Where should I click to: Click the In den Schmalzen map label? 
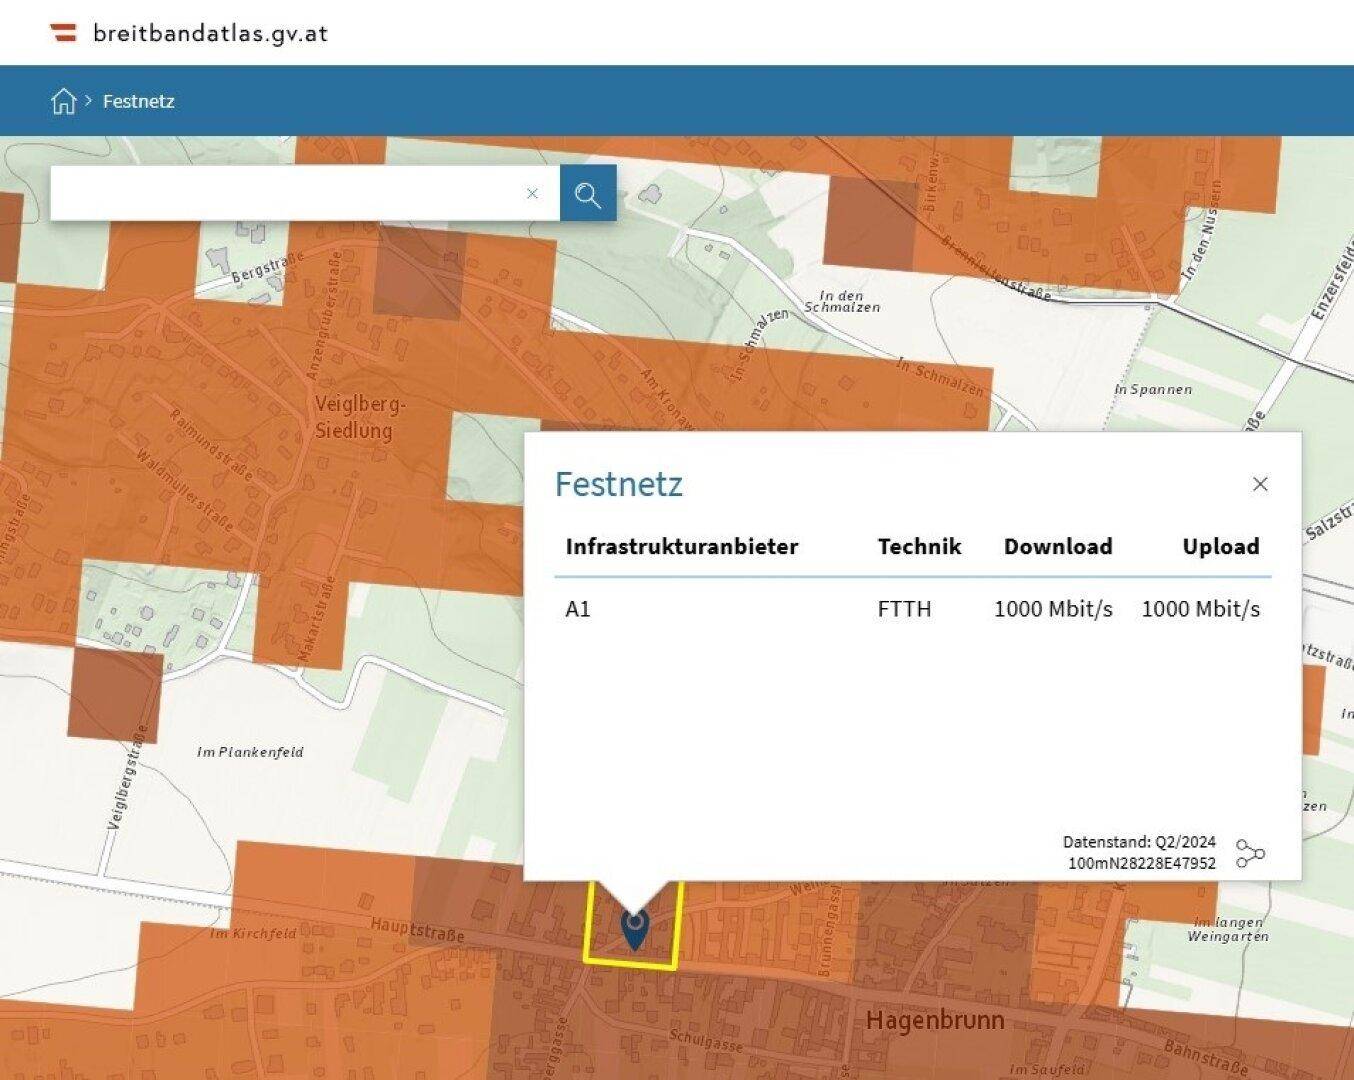coord(842,301)
